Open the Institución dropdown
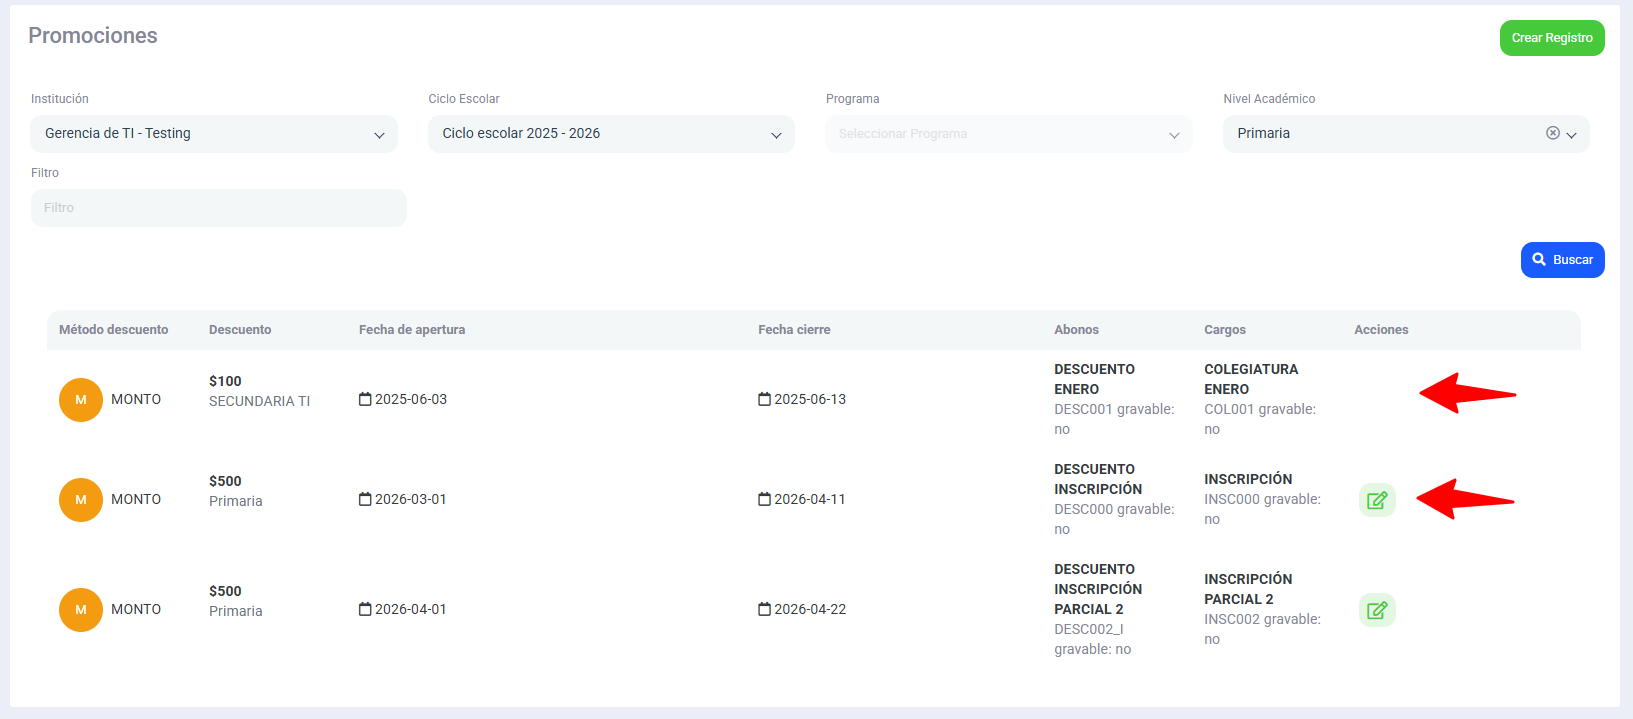The image size is (1633, 719). click(x=214, y=134)
